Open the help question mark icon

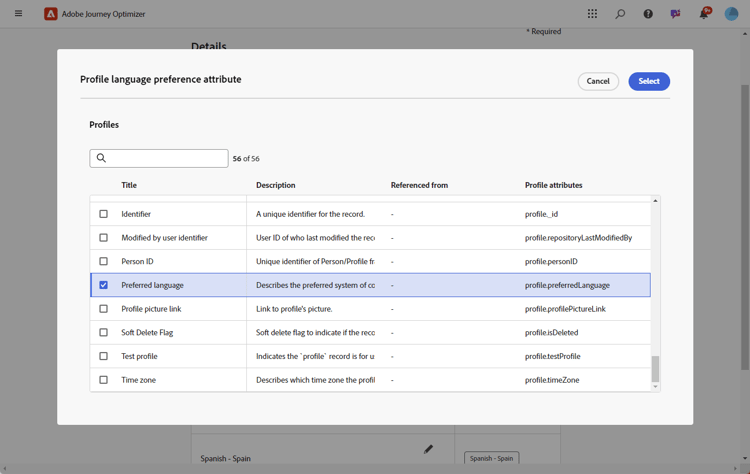coord(648,14)
